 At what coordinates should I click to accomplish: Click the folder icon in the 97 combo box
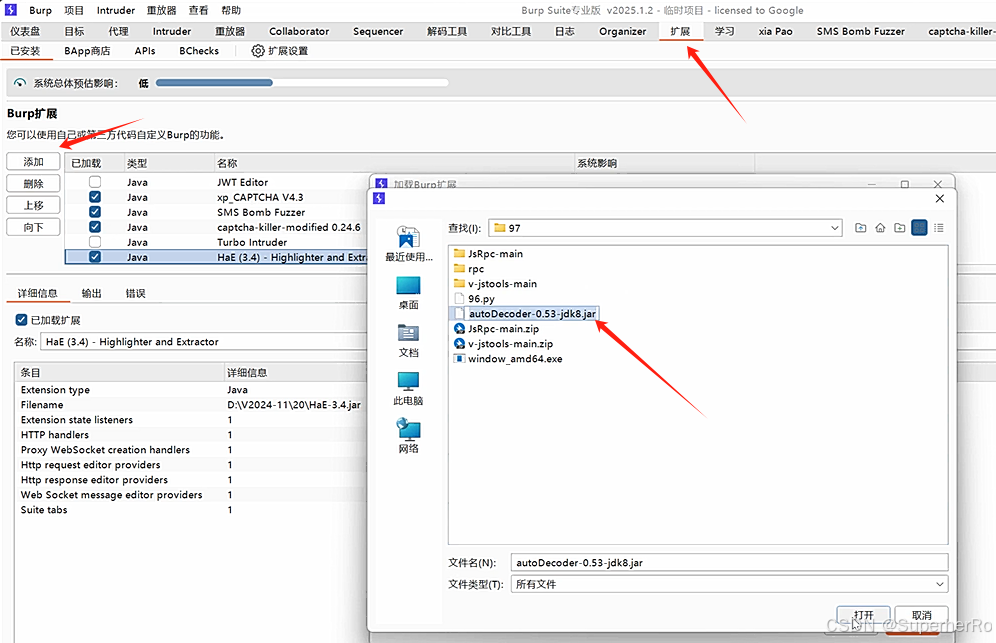pyautogui.click(x=500, y=228)
